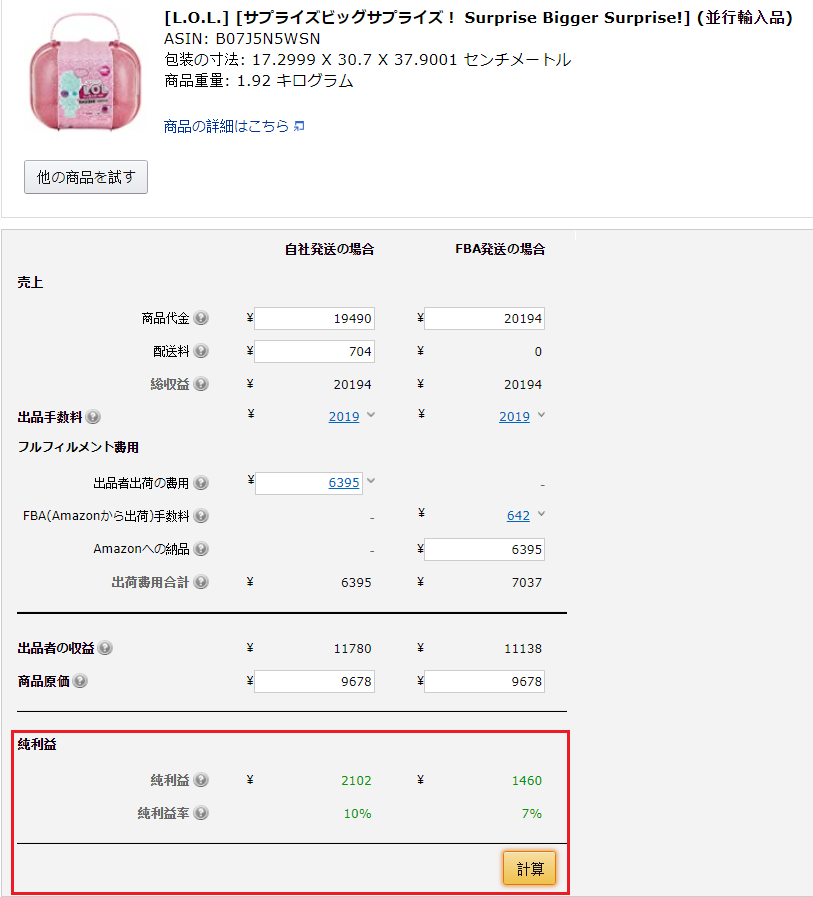Click 商品代金 field showing 19490

[x=314, y=318]
